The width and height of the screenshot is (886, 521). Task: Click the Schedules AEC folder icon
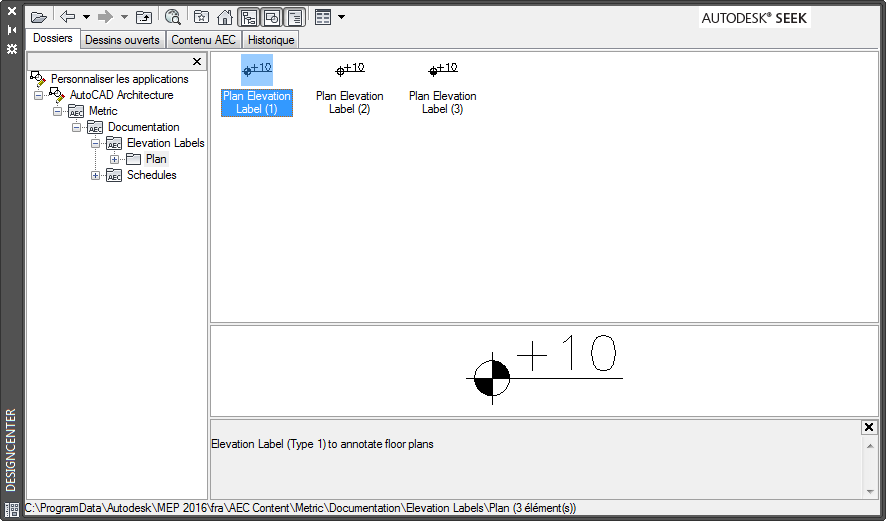point(114,175)
